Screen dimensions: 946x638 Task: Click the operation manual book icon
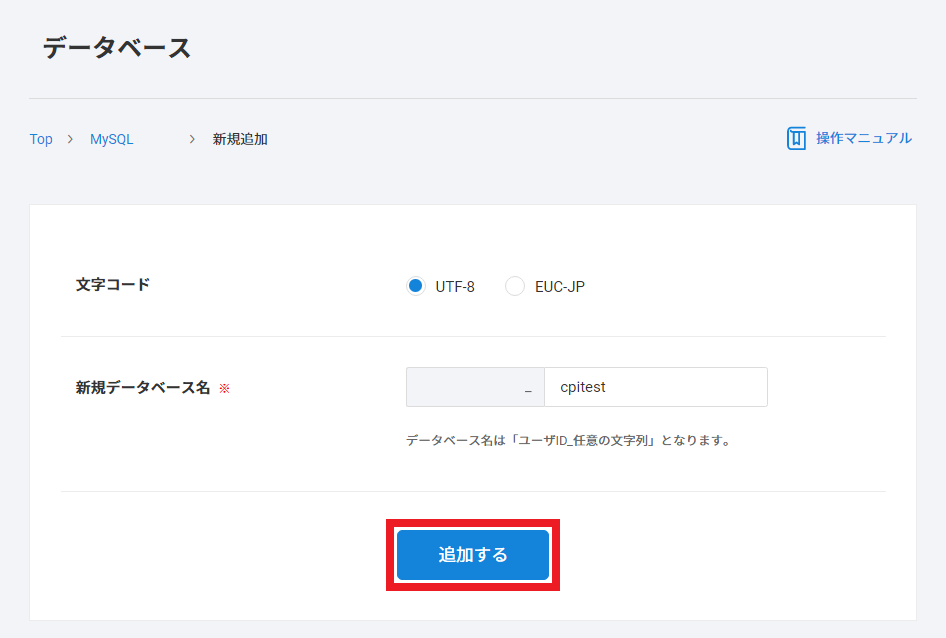coord(796,139)
